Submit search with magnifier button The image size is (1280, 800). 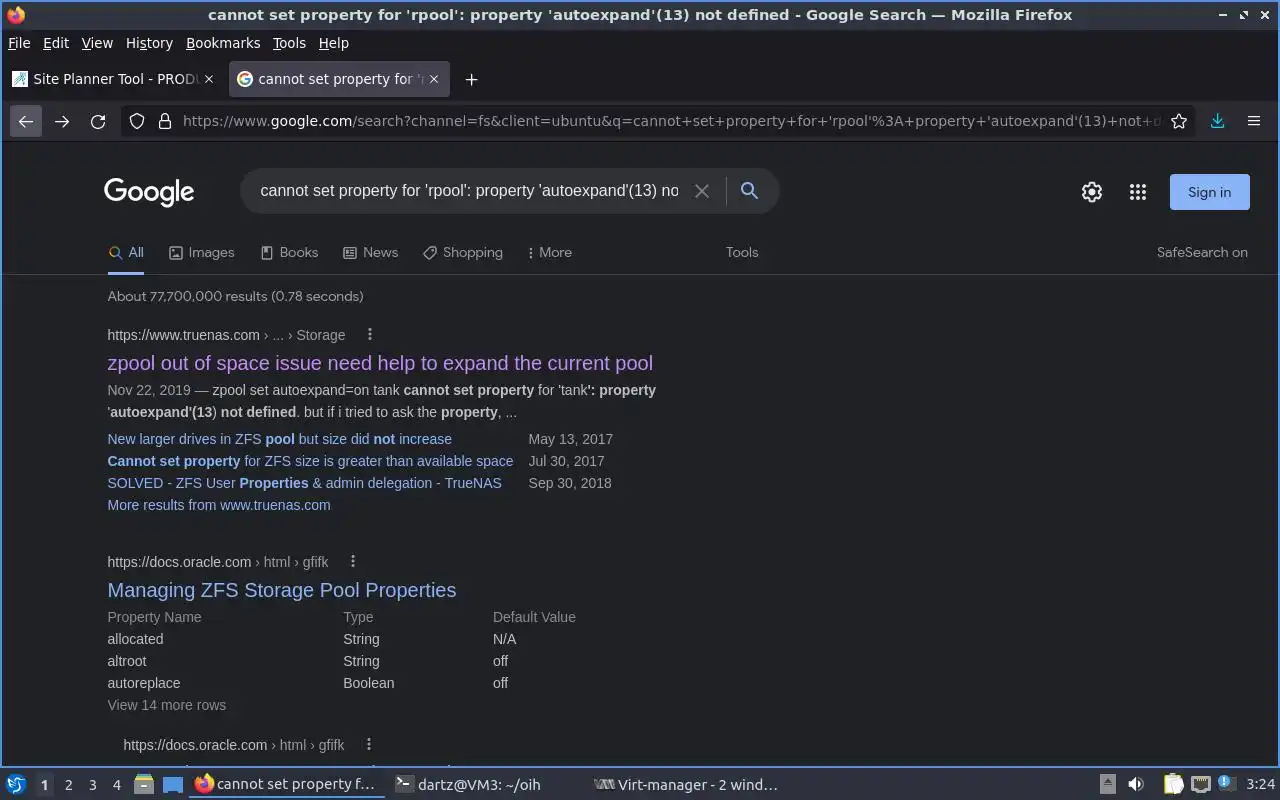749,191
